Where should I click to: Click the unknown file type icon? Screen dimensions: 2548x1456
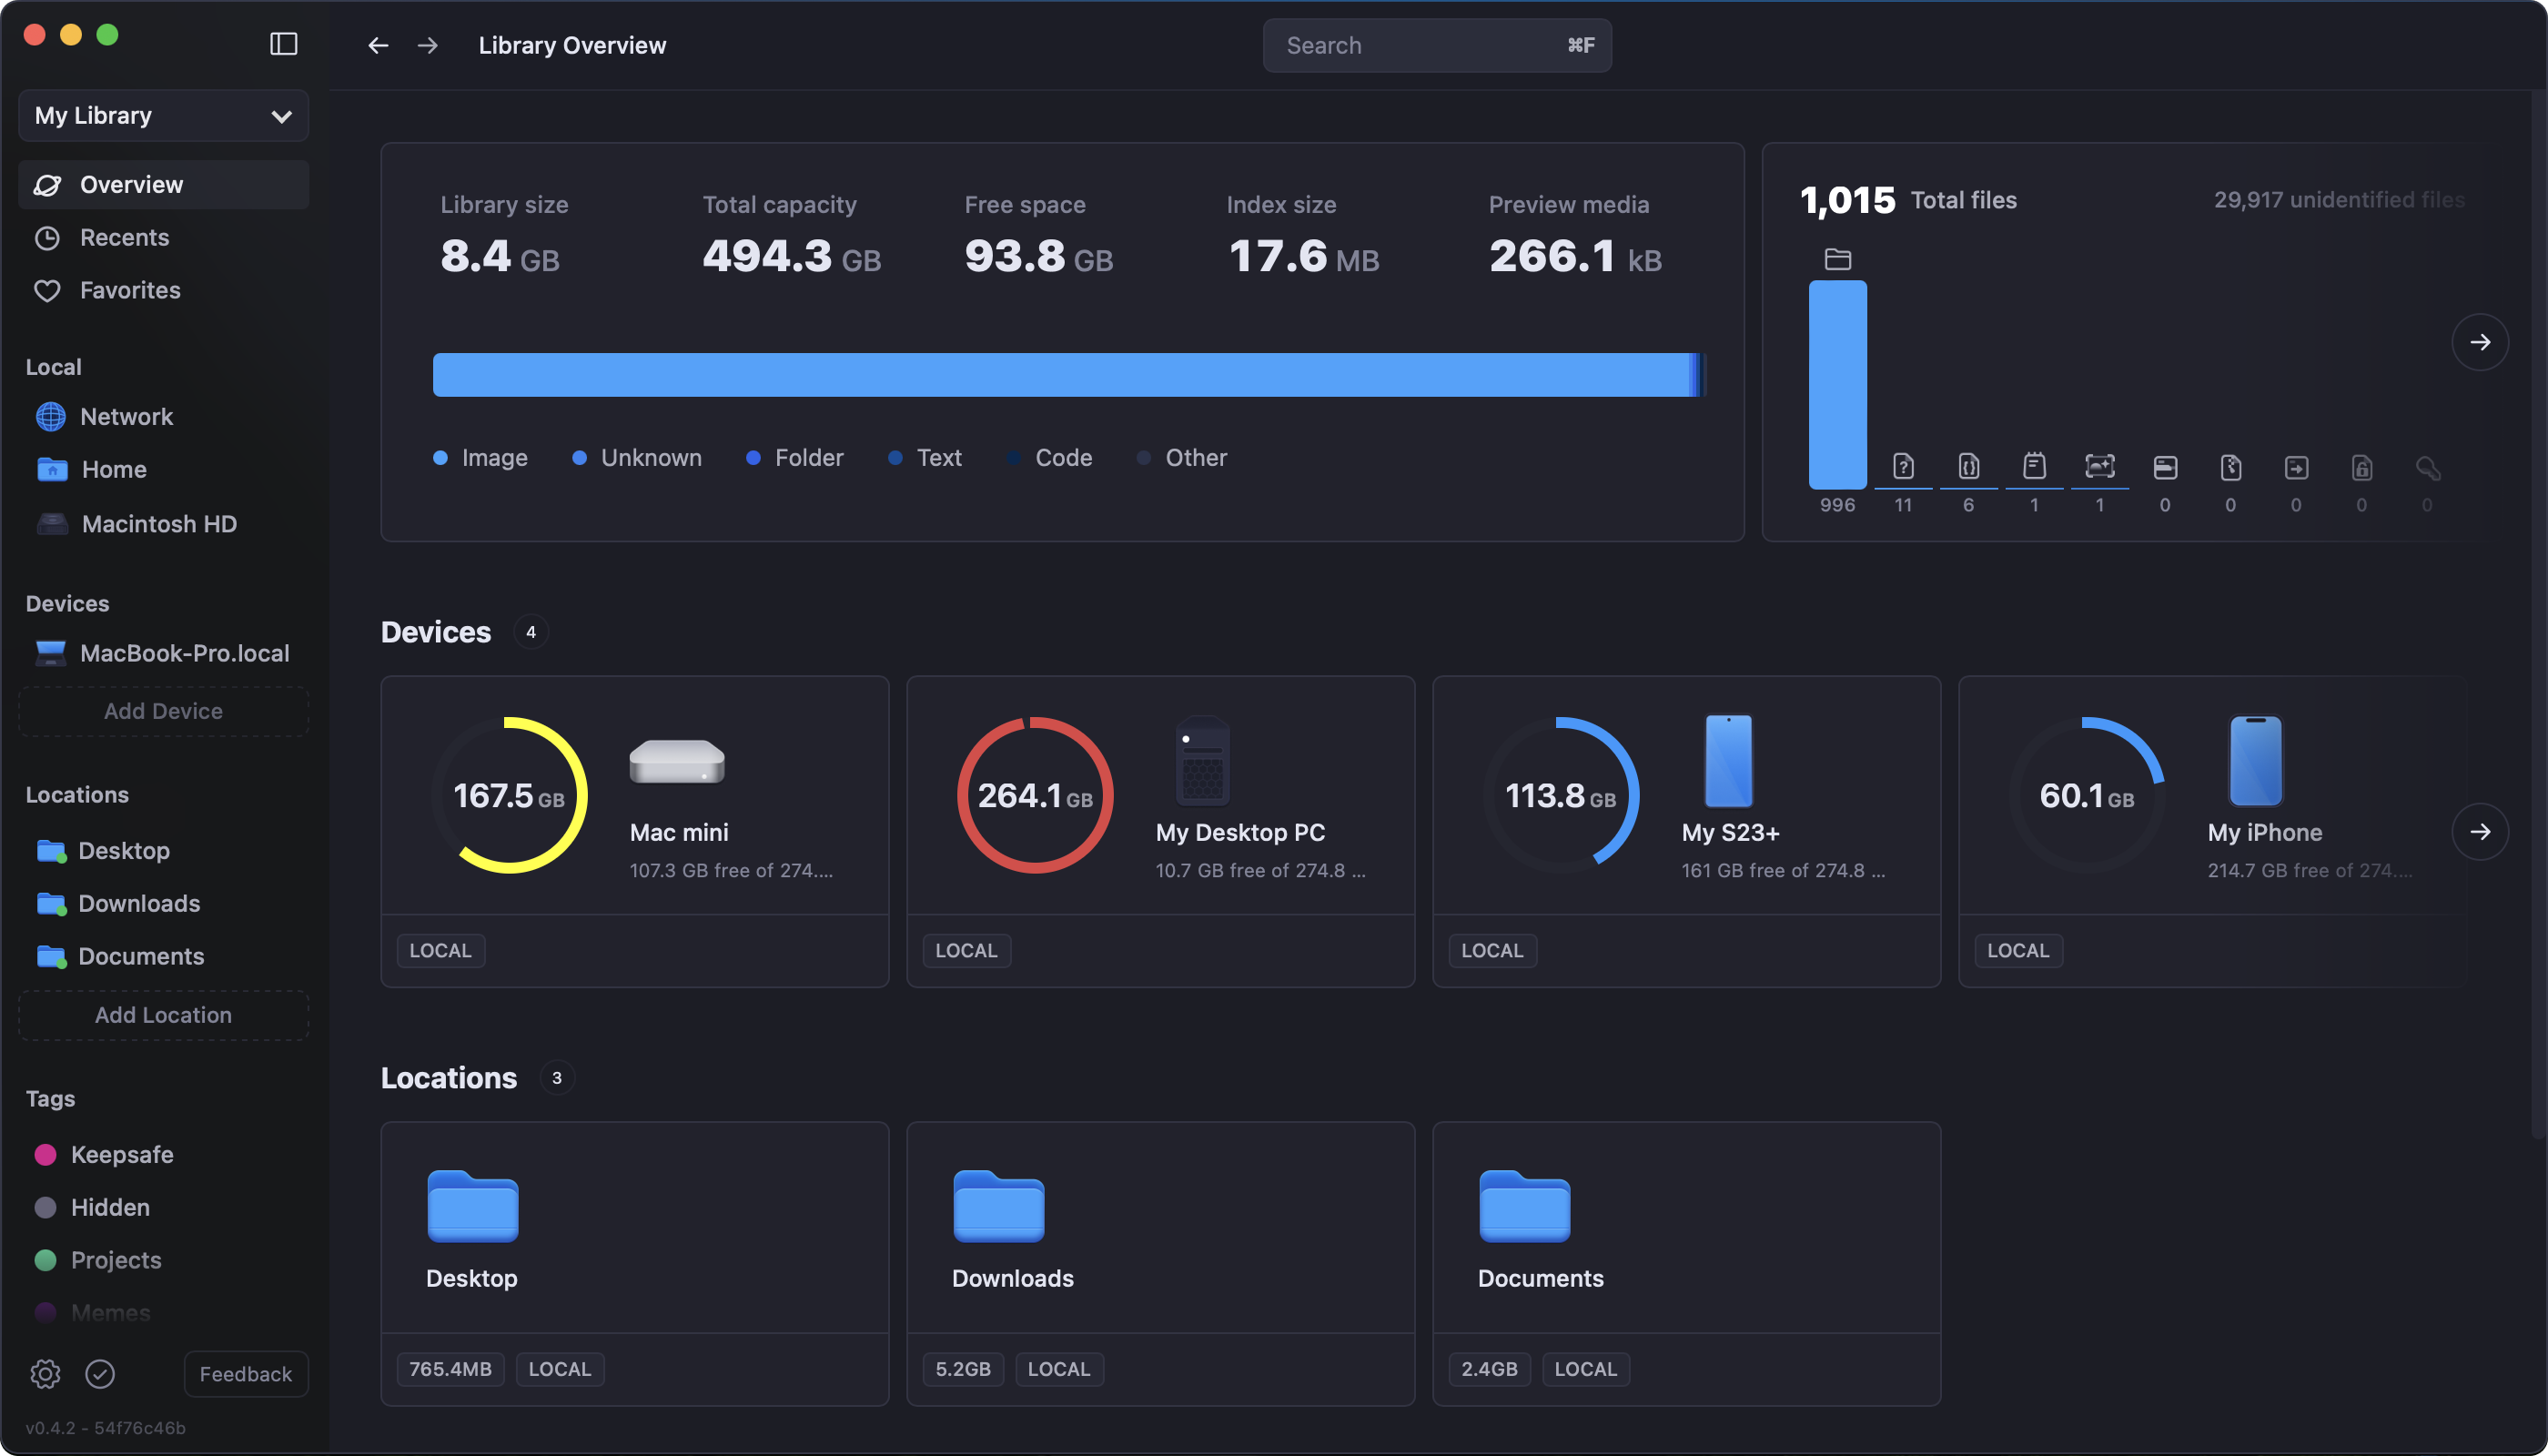pos(1903,467)
